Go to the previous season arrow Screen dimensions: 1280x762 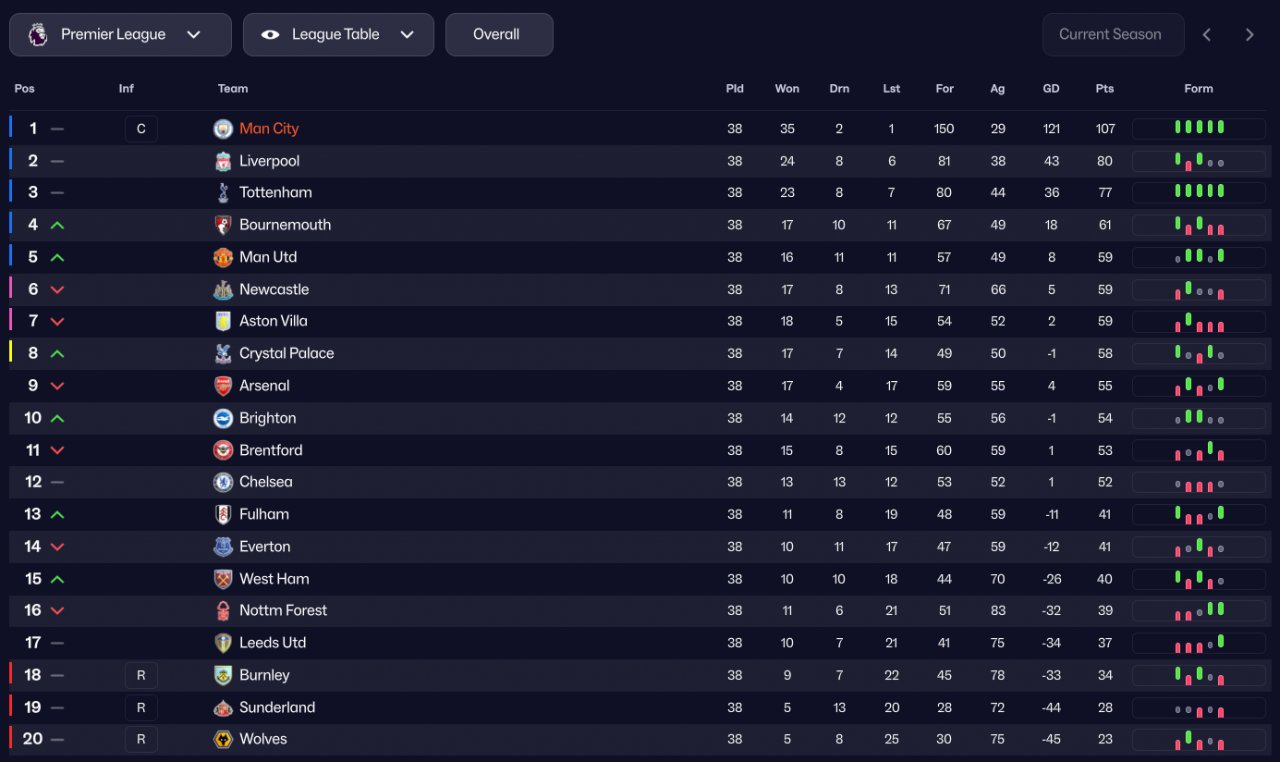coord(1207,35)
